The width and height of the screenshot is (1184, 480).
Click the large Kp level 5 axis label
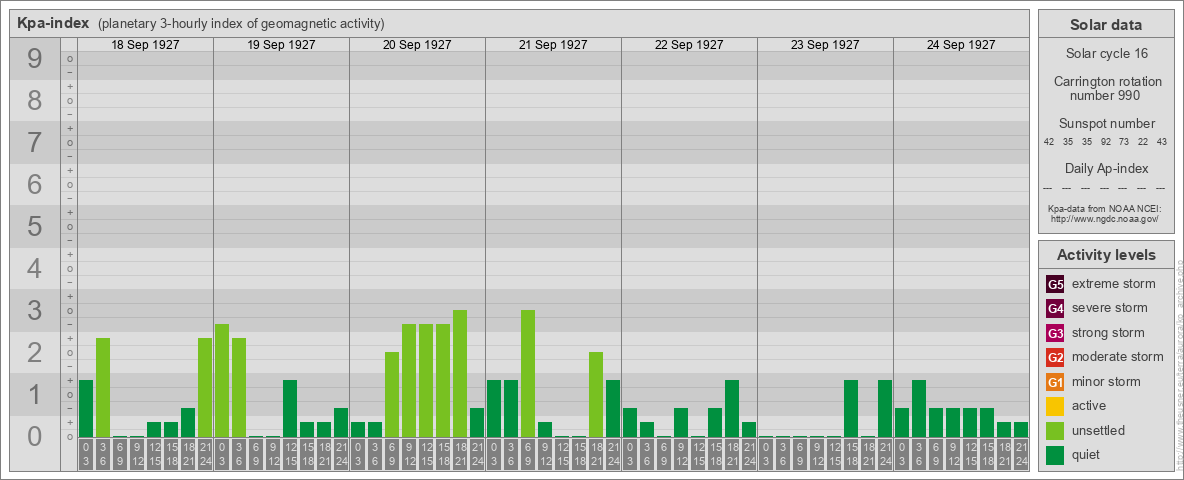(35, 226)
